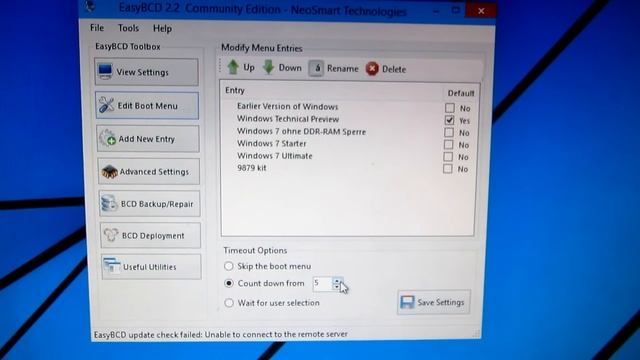This screenshot has height=360, width=640.
Task: Check default box for Windows 7 Ultimate
Action: (448, 157)
